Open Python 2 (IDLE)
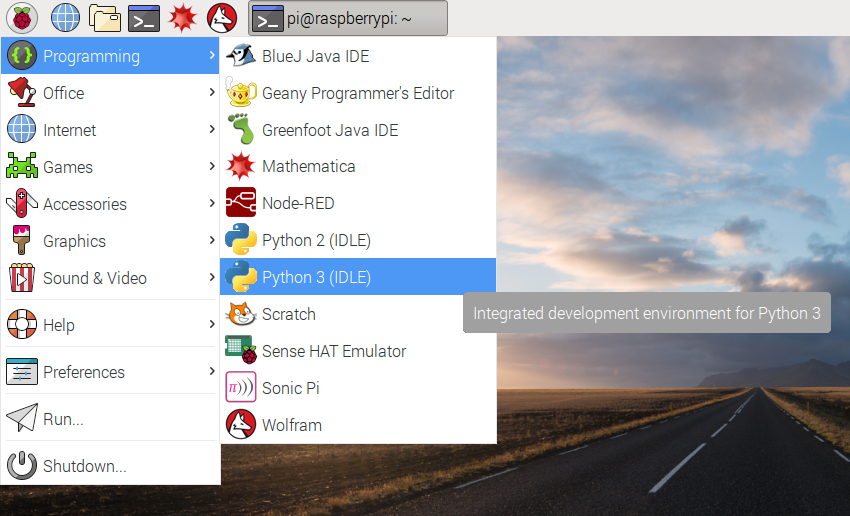The height and width of the screenshot is (516, 850). coord(358,240)
